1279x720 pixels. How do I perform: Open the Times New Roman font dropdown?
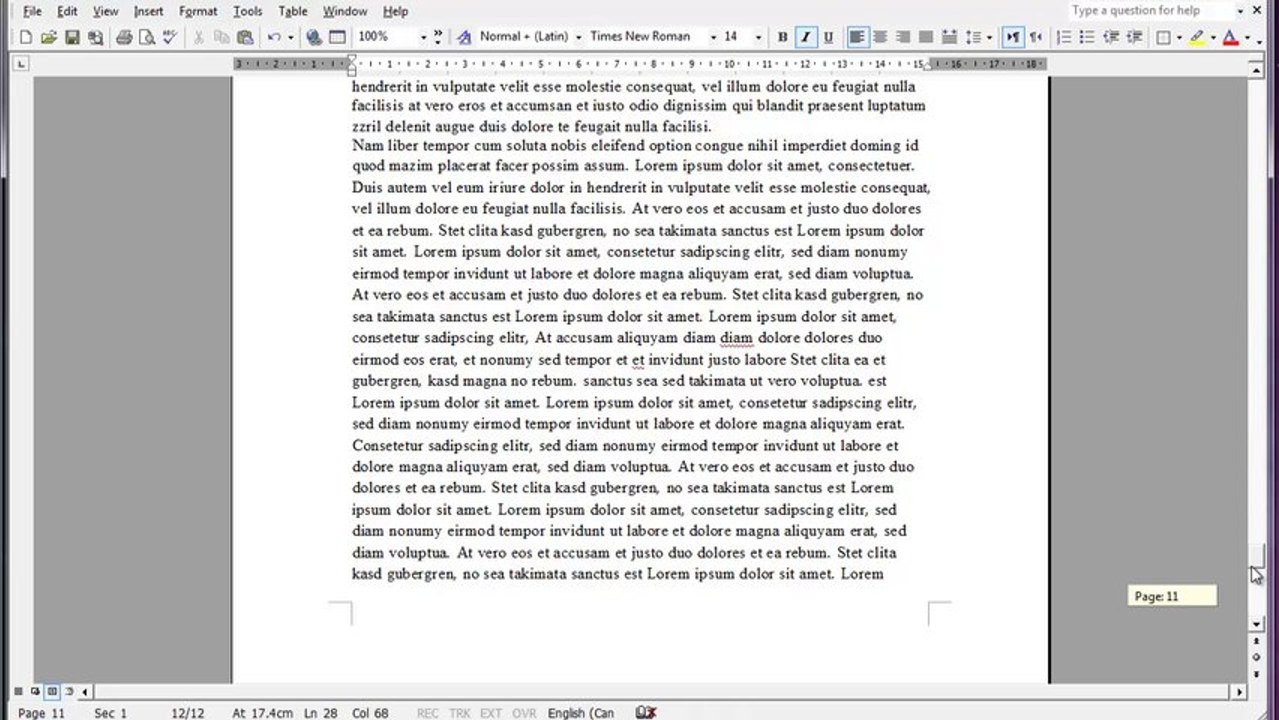[x=713, y=37]
